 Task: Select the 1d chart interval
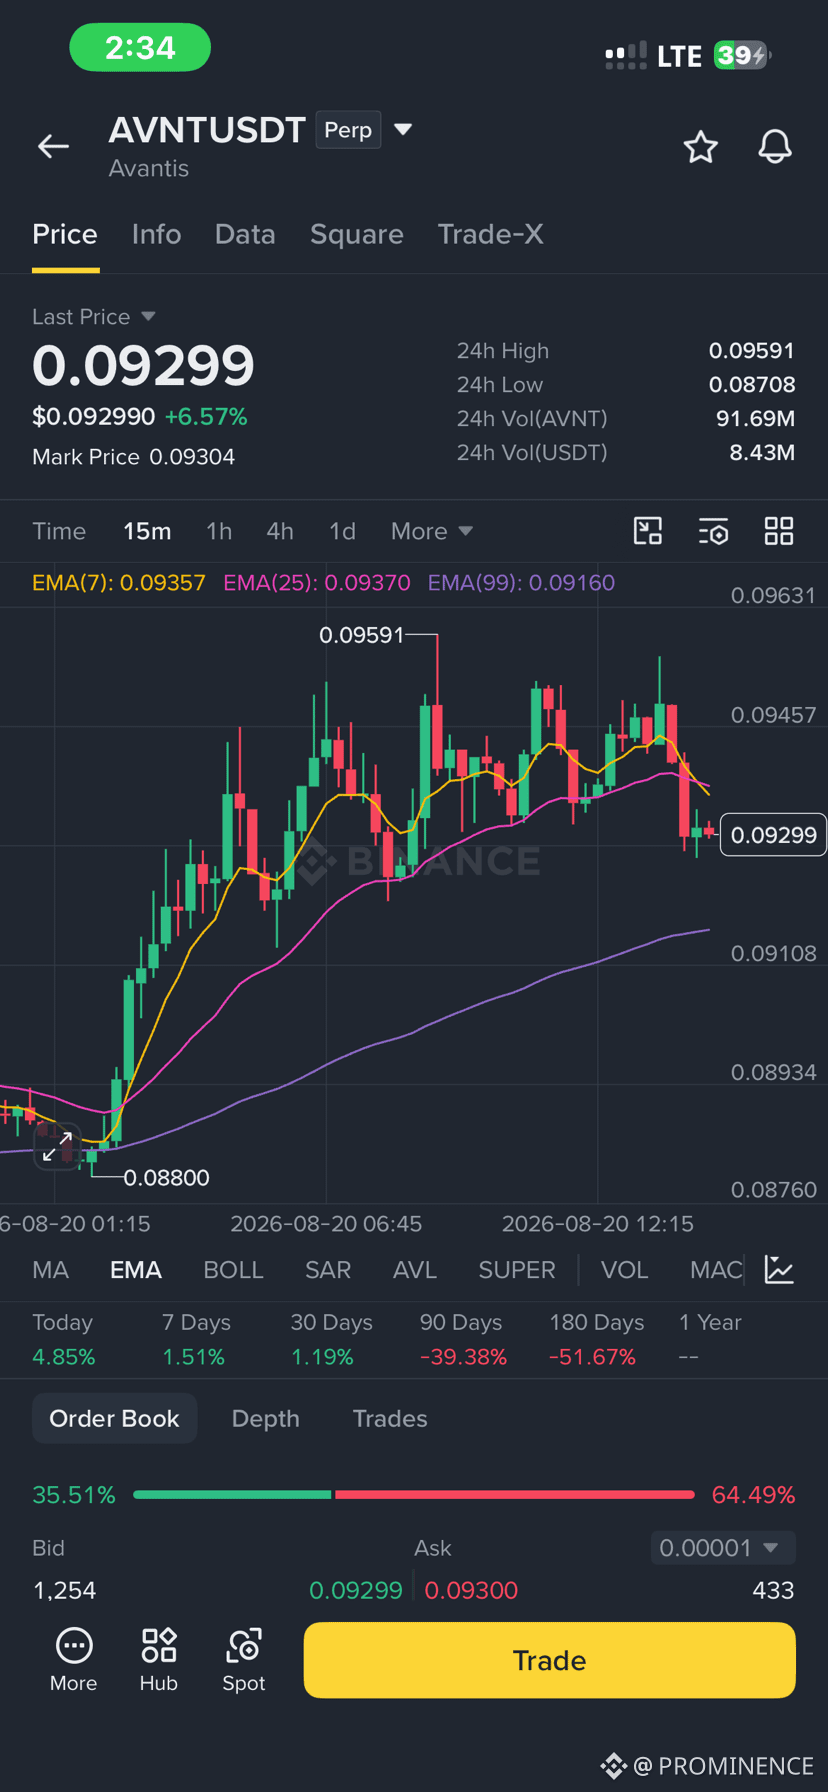coord(343,531)
